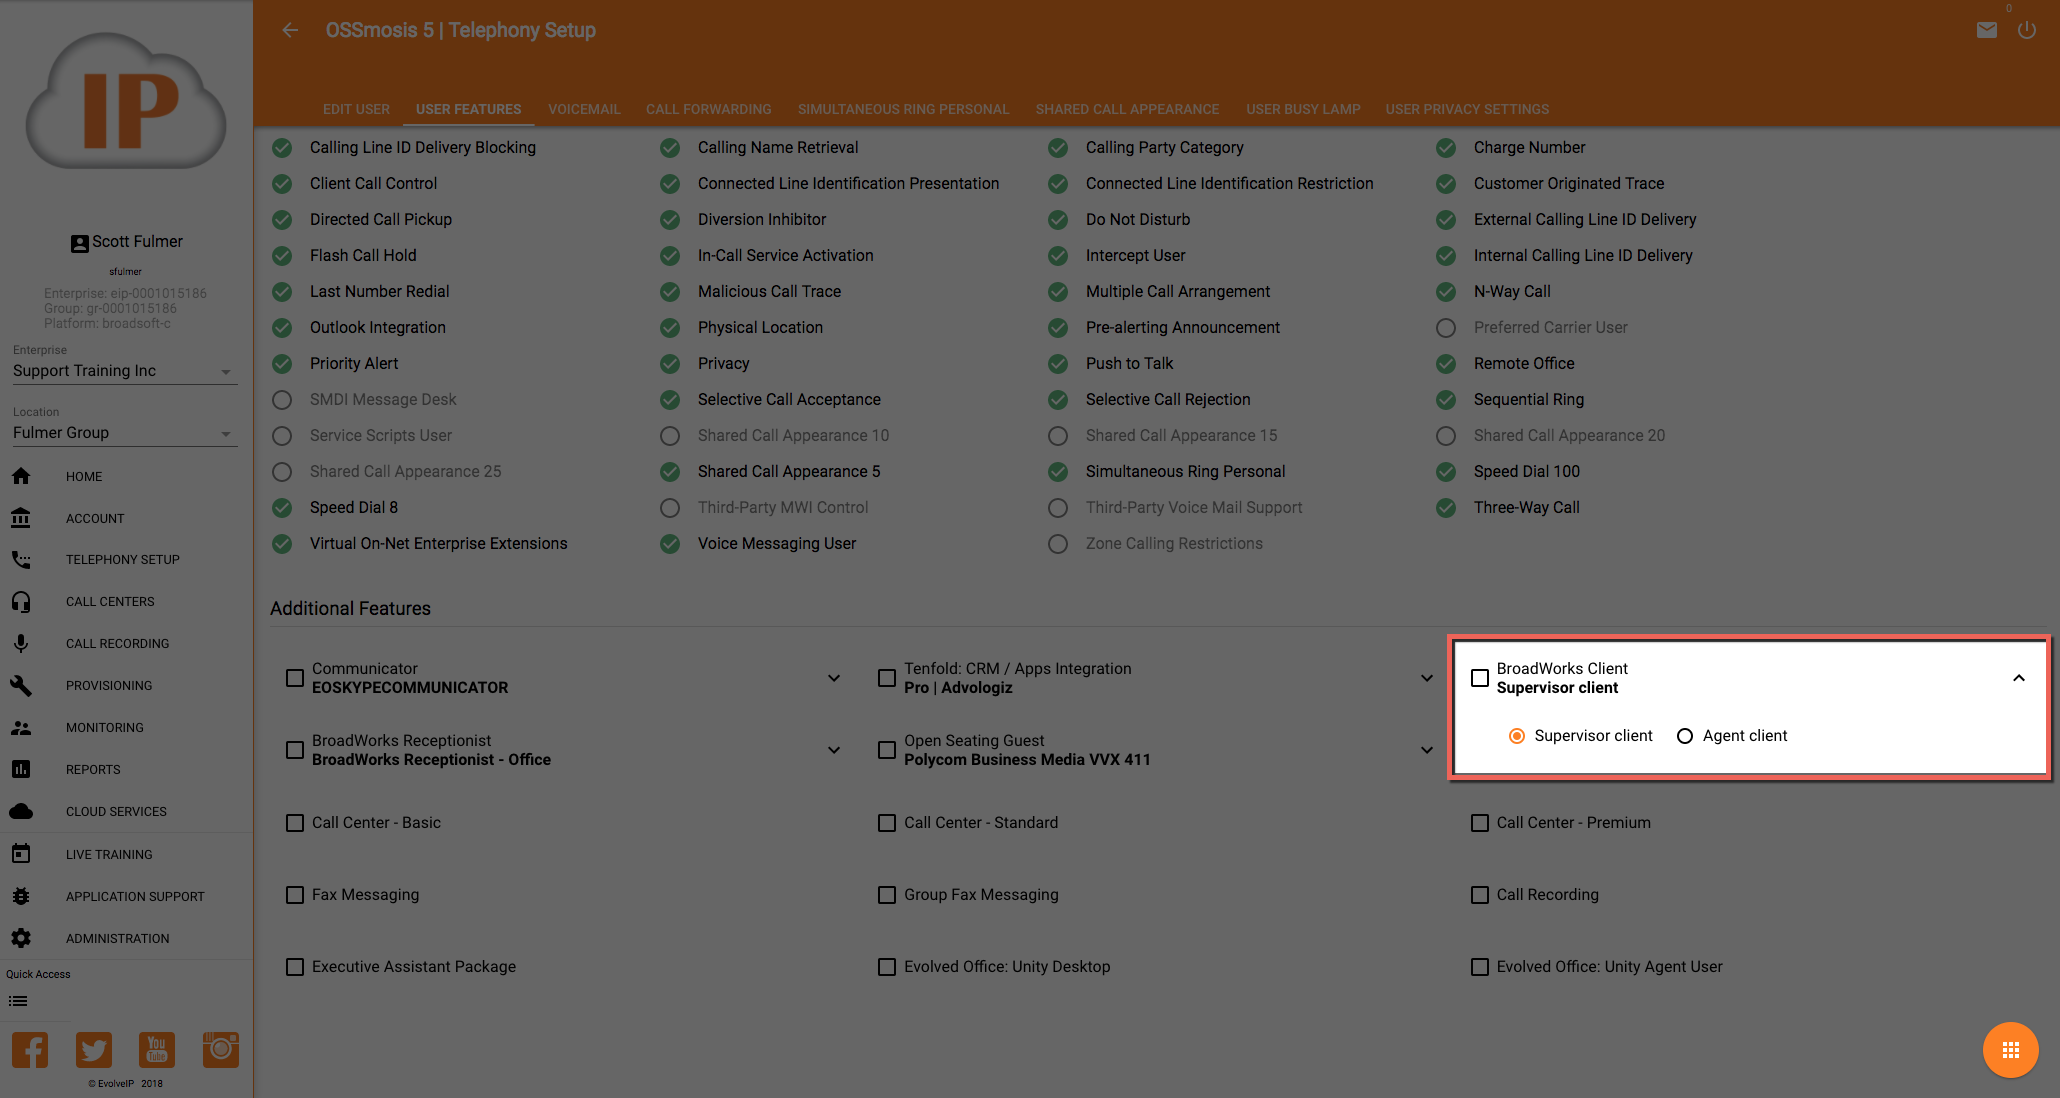Open the Twitter social icon
Image resolution: width=2060 pixels, height=1098 pixels.
94,1050
